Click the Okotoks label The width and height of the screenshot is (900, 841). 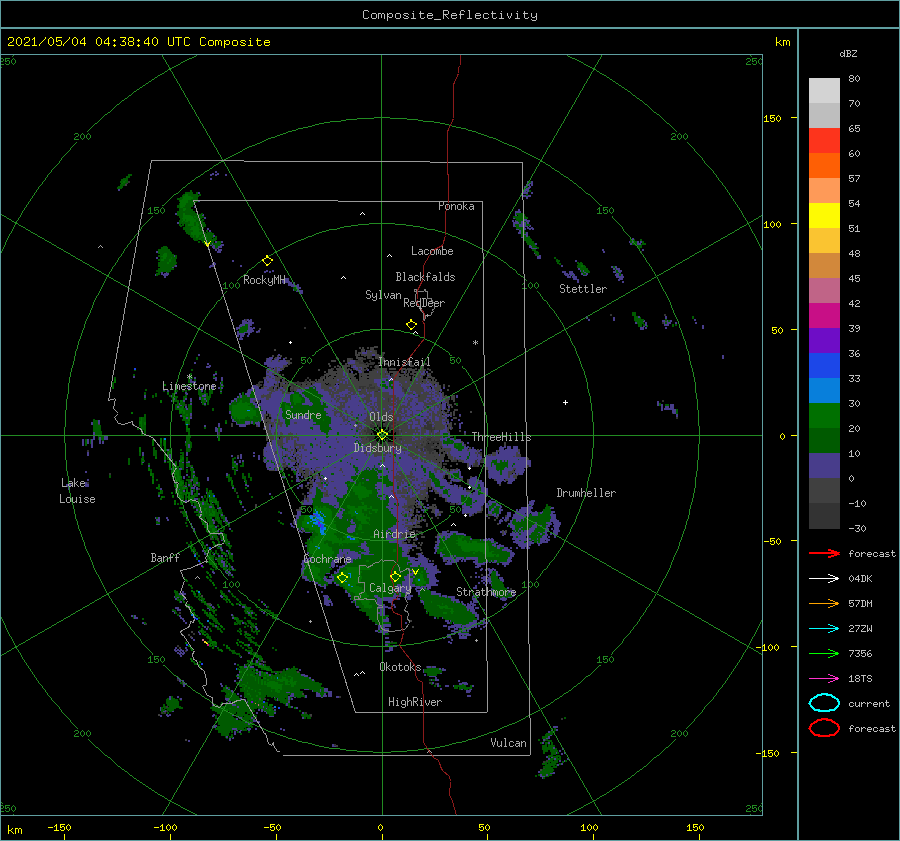[x=400, y=667]
